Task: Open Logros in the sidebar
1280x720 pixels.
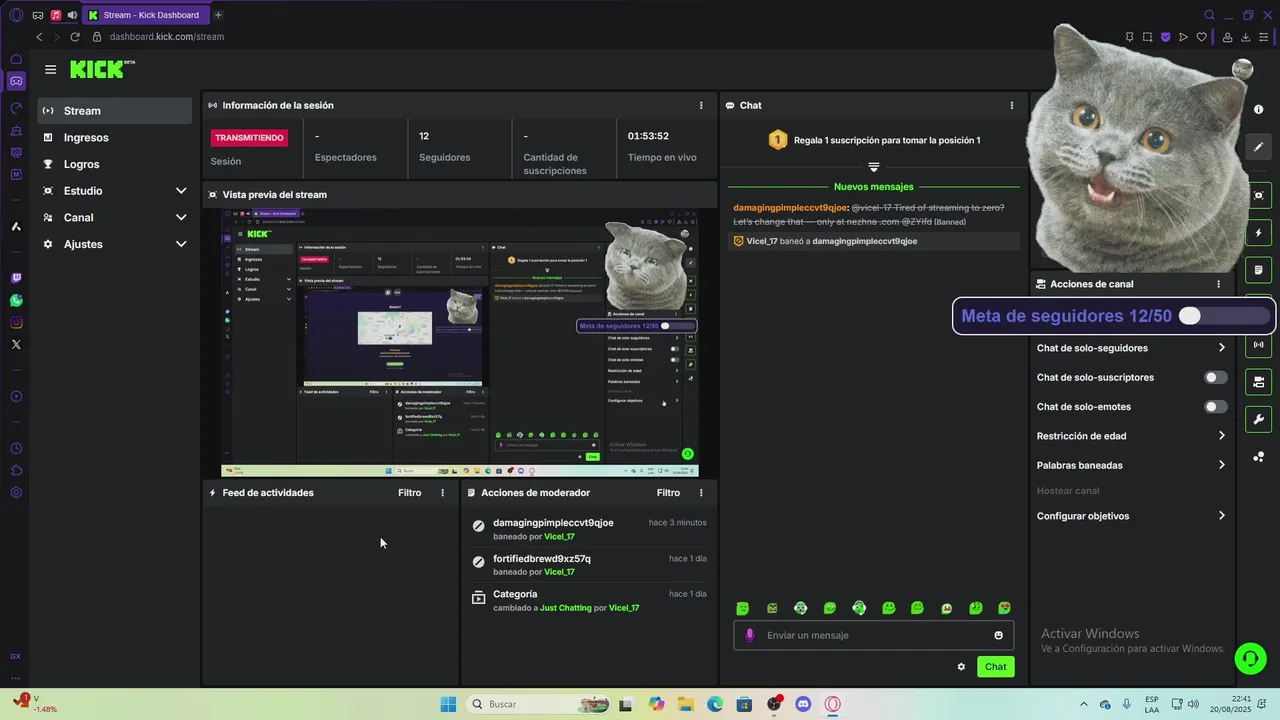Action: tap(115, 164)
